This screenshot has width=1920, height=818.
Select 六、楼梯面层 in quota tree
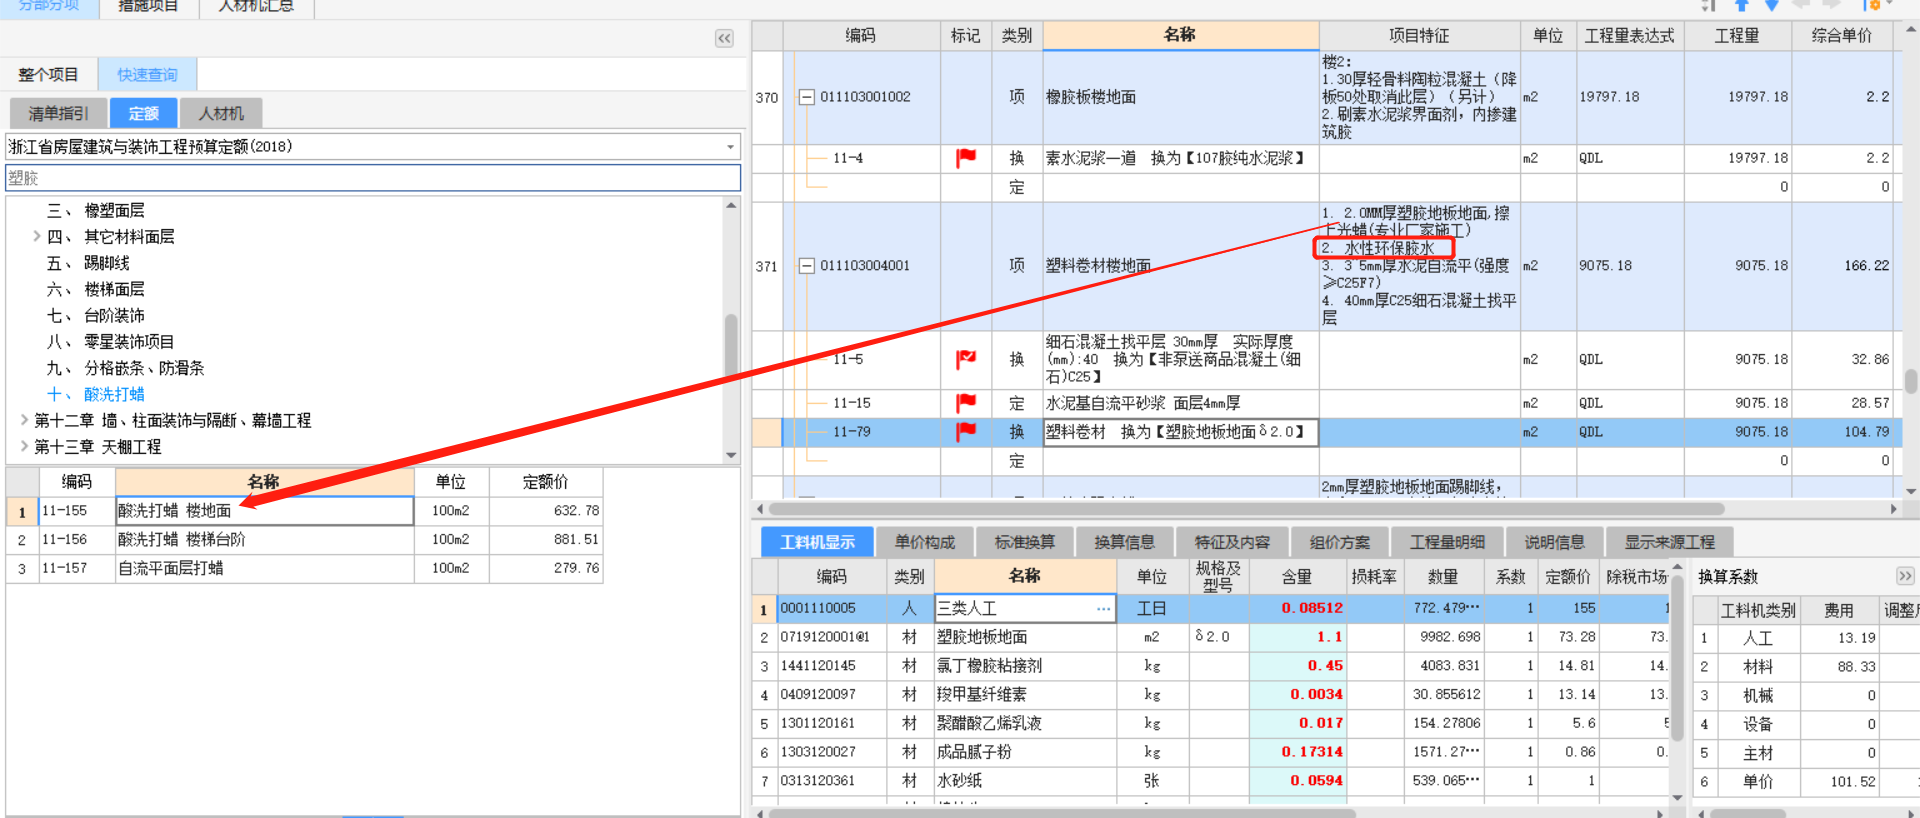96,289
